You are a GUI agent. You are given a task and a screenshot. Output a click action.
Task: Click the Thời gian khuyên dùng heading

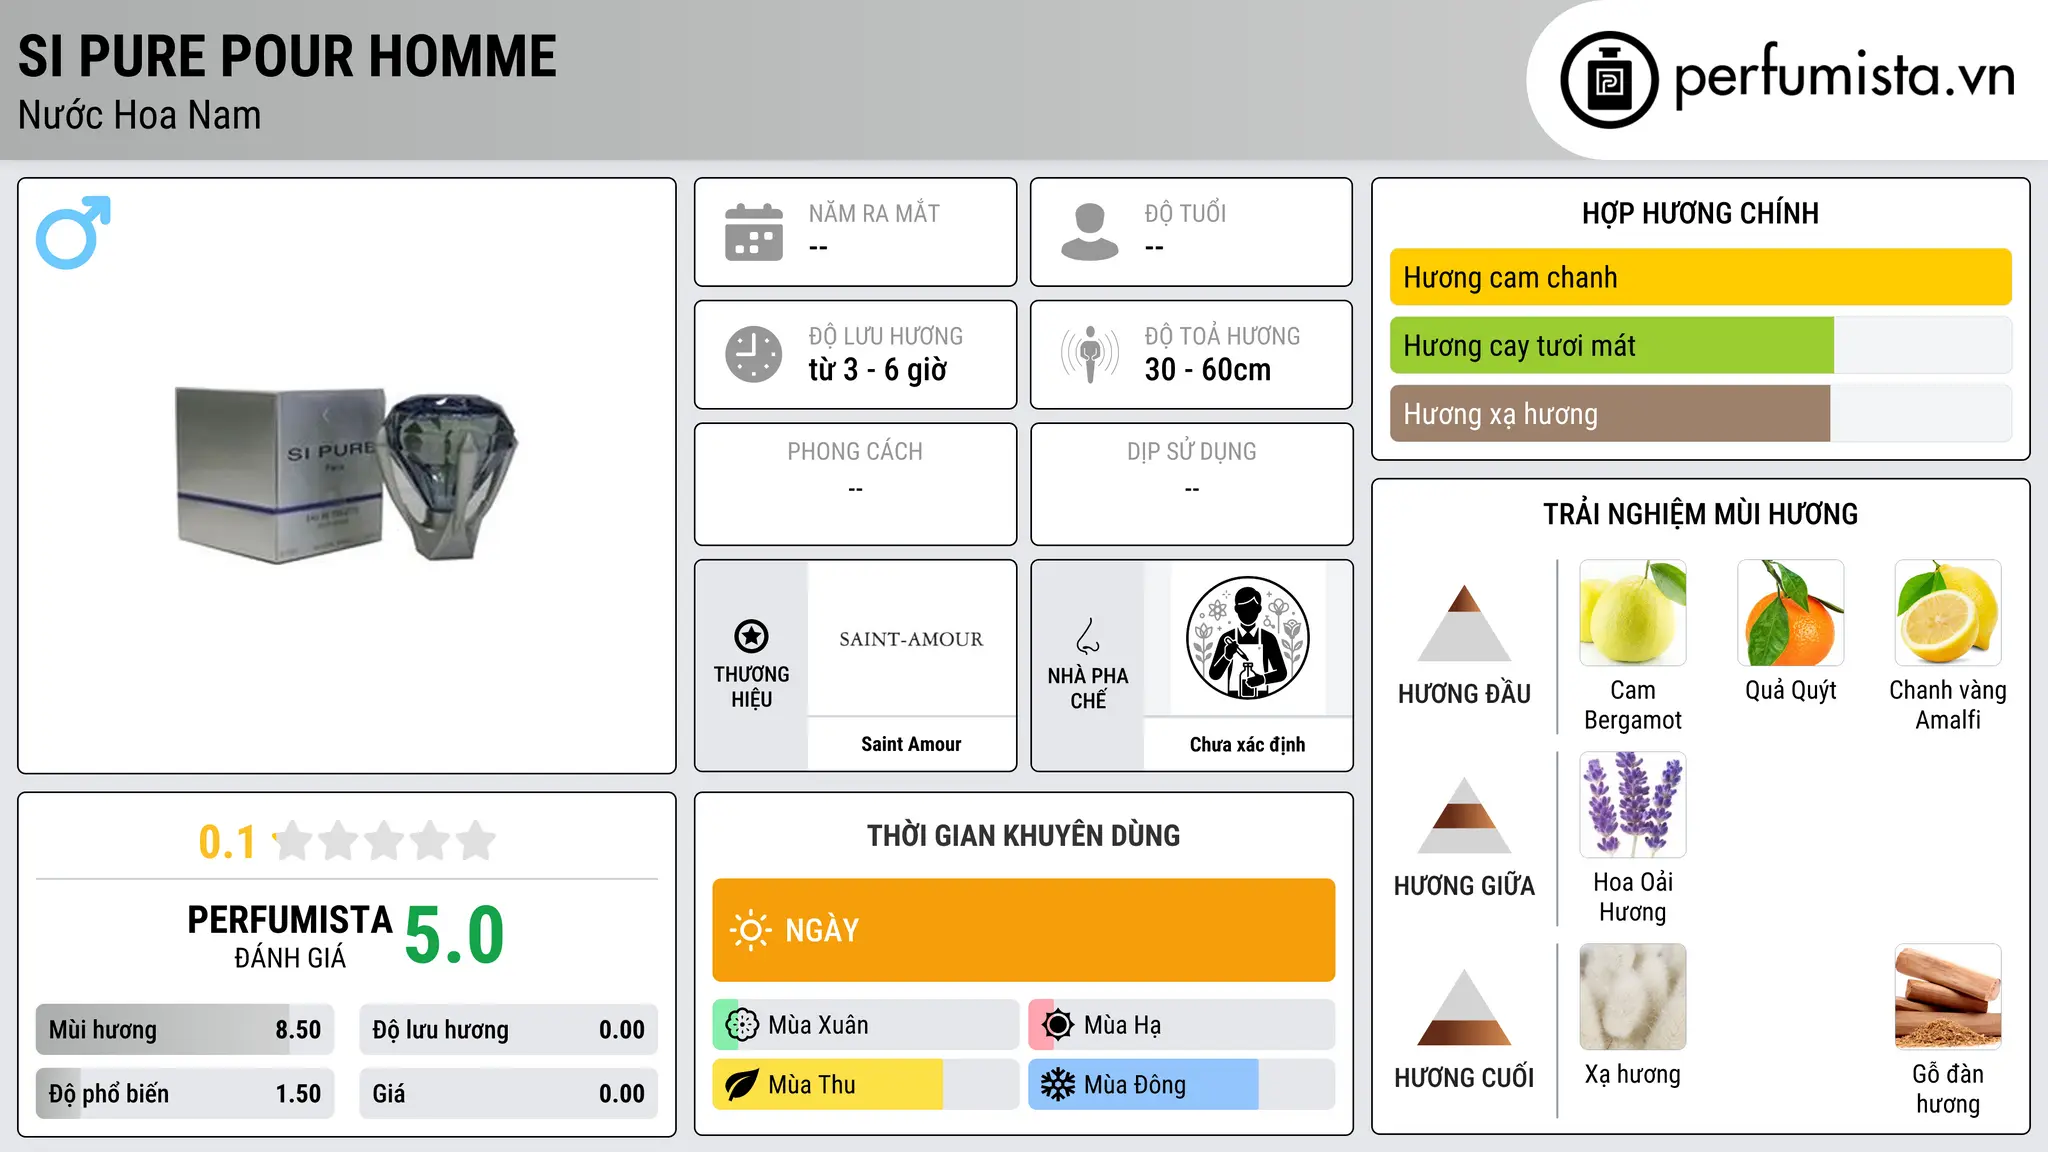[1024, 835]
